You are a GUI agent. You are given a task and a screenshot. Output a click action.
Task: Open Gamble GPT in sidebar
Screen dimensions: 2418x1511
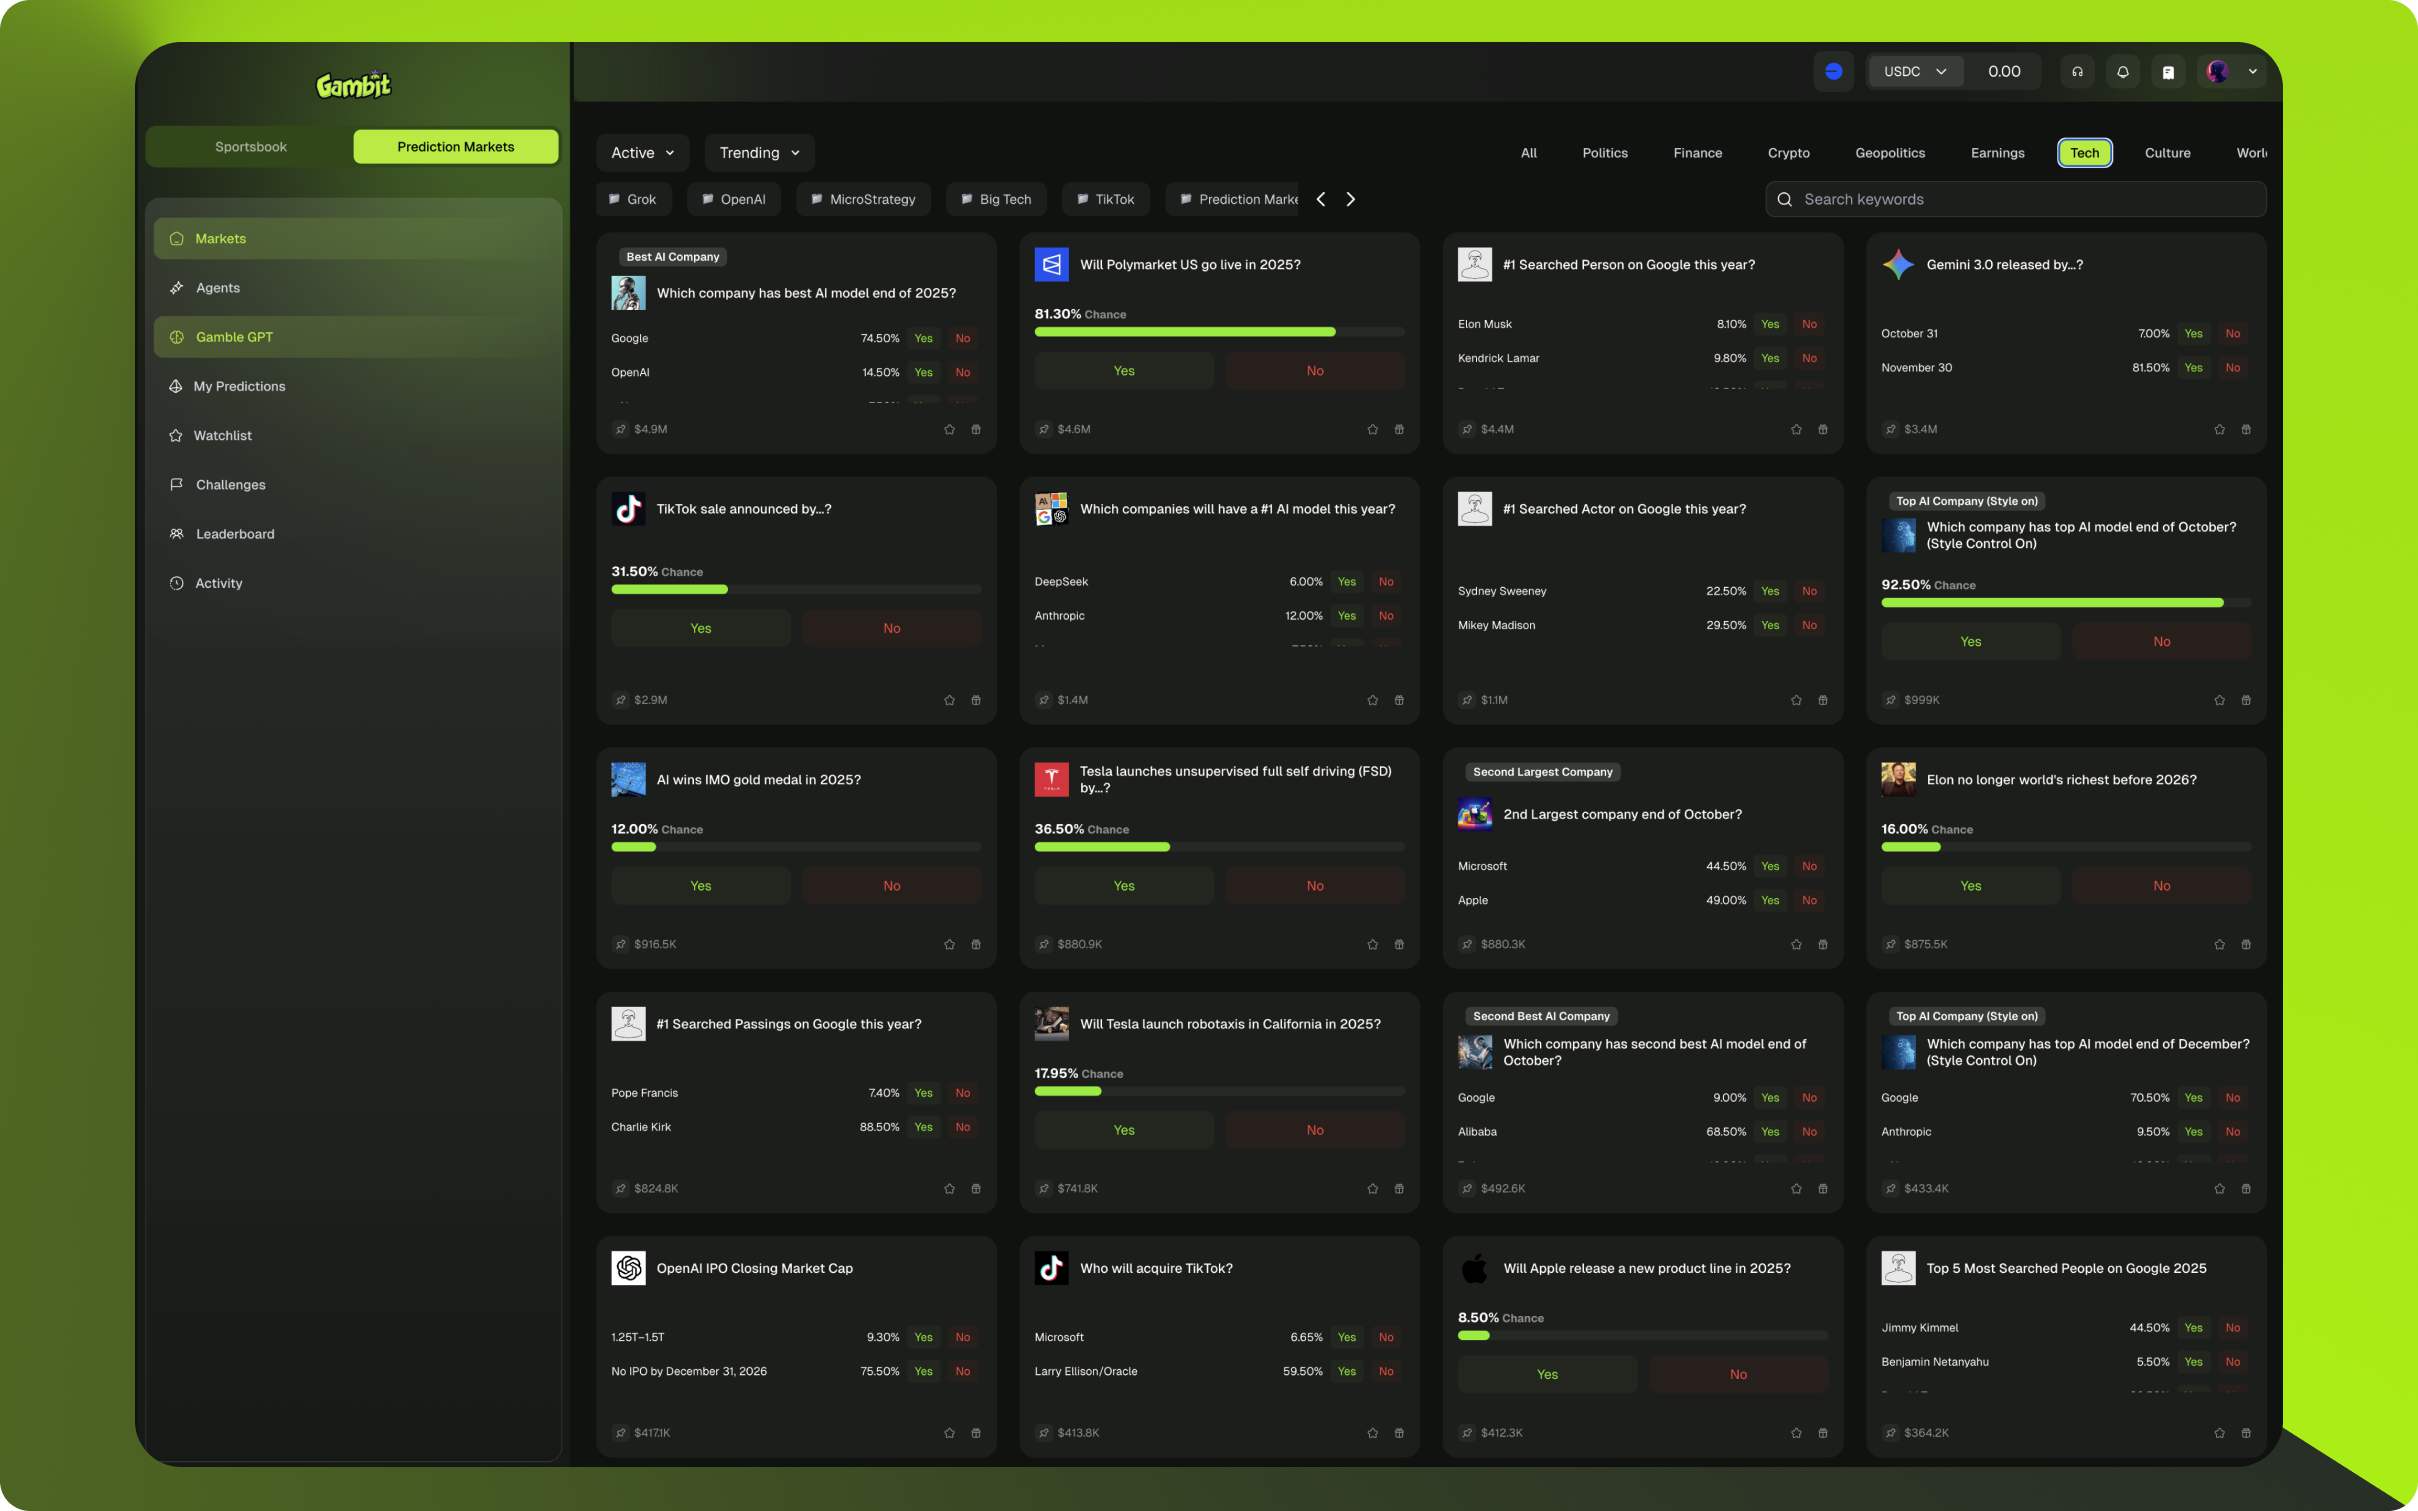(353, 337)
